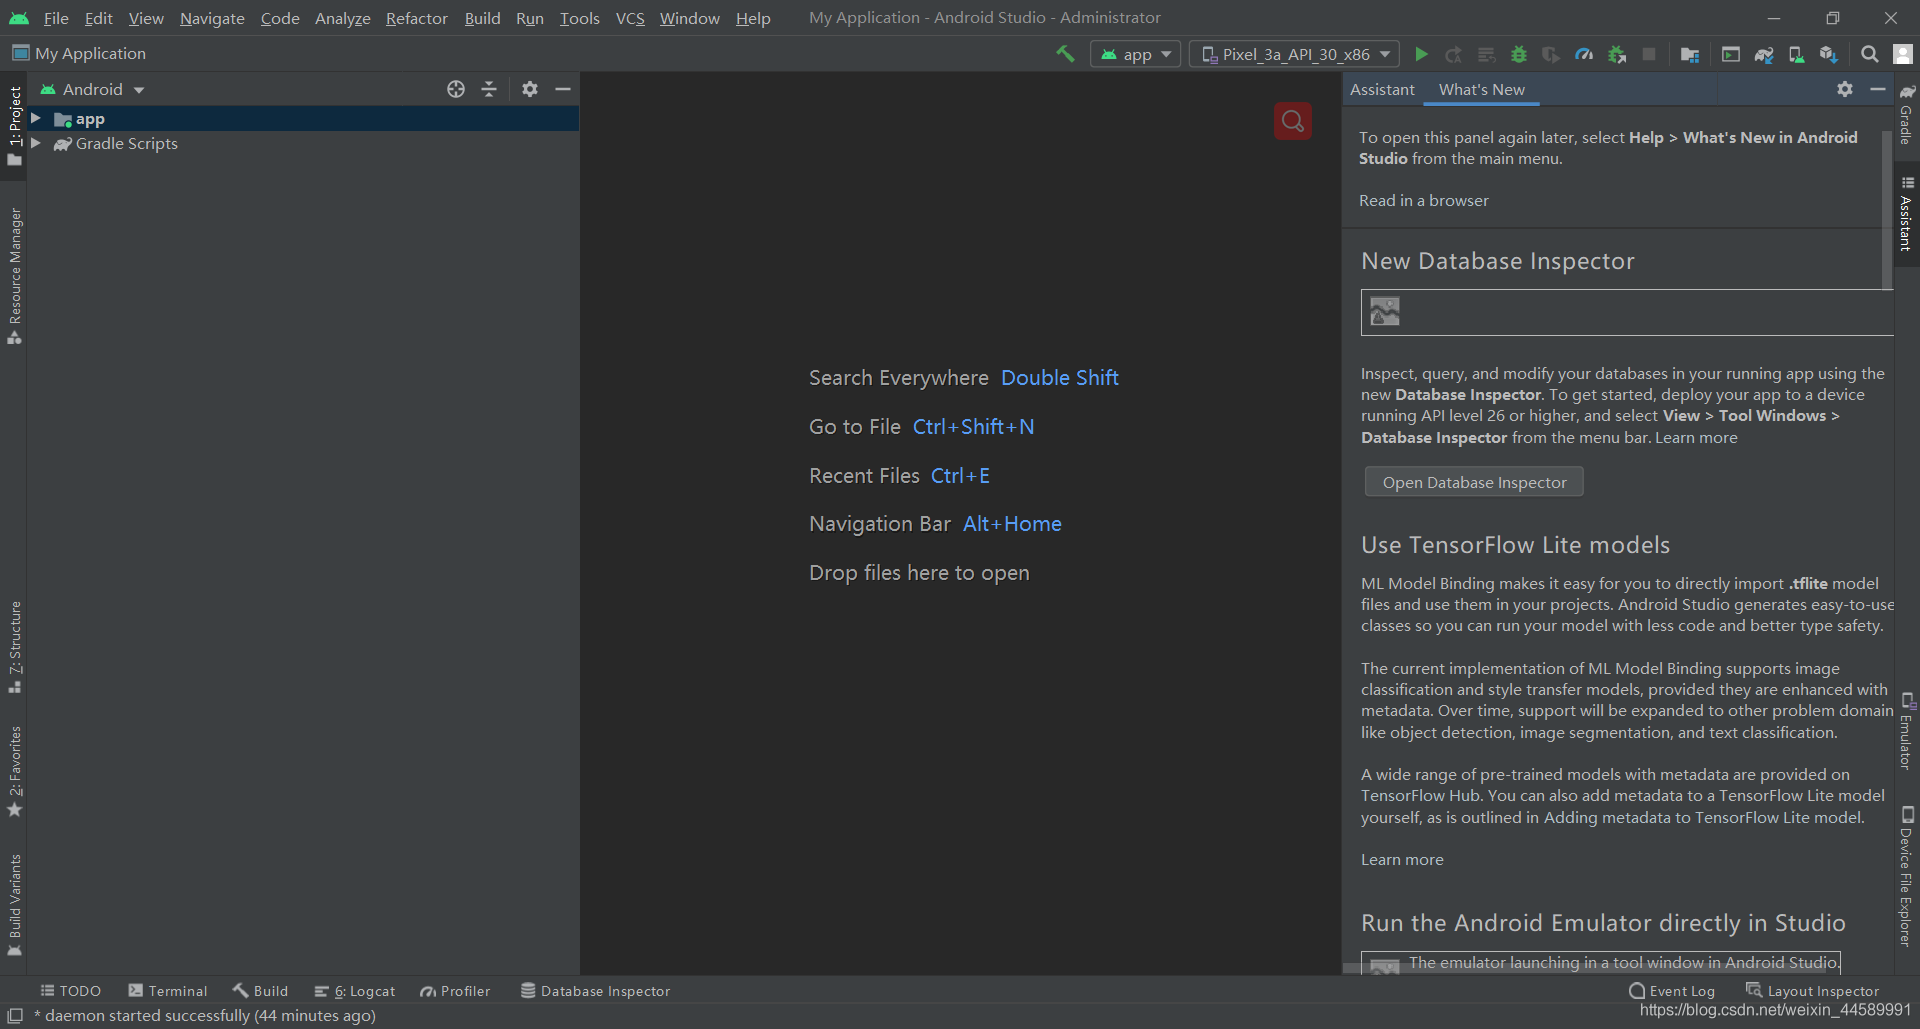Open the TODO tool window
The height and width of the screenshot is (1029, 1920).
(x=70, y=991)
